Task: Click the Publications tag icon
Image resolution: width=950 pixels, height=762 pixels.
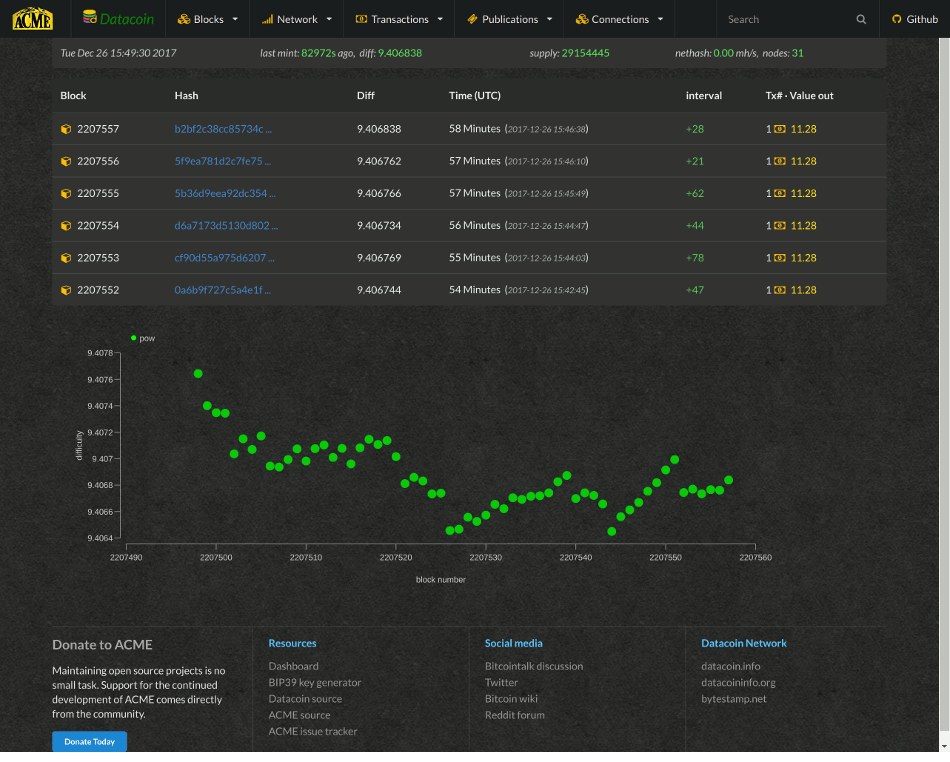Action: point(473,19)
